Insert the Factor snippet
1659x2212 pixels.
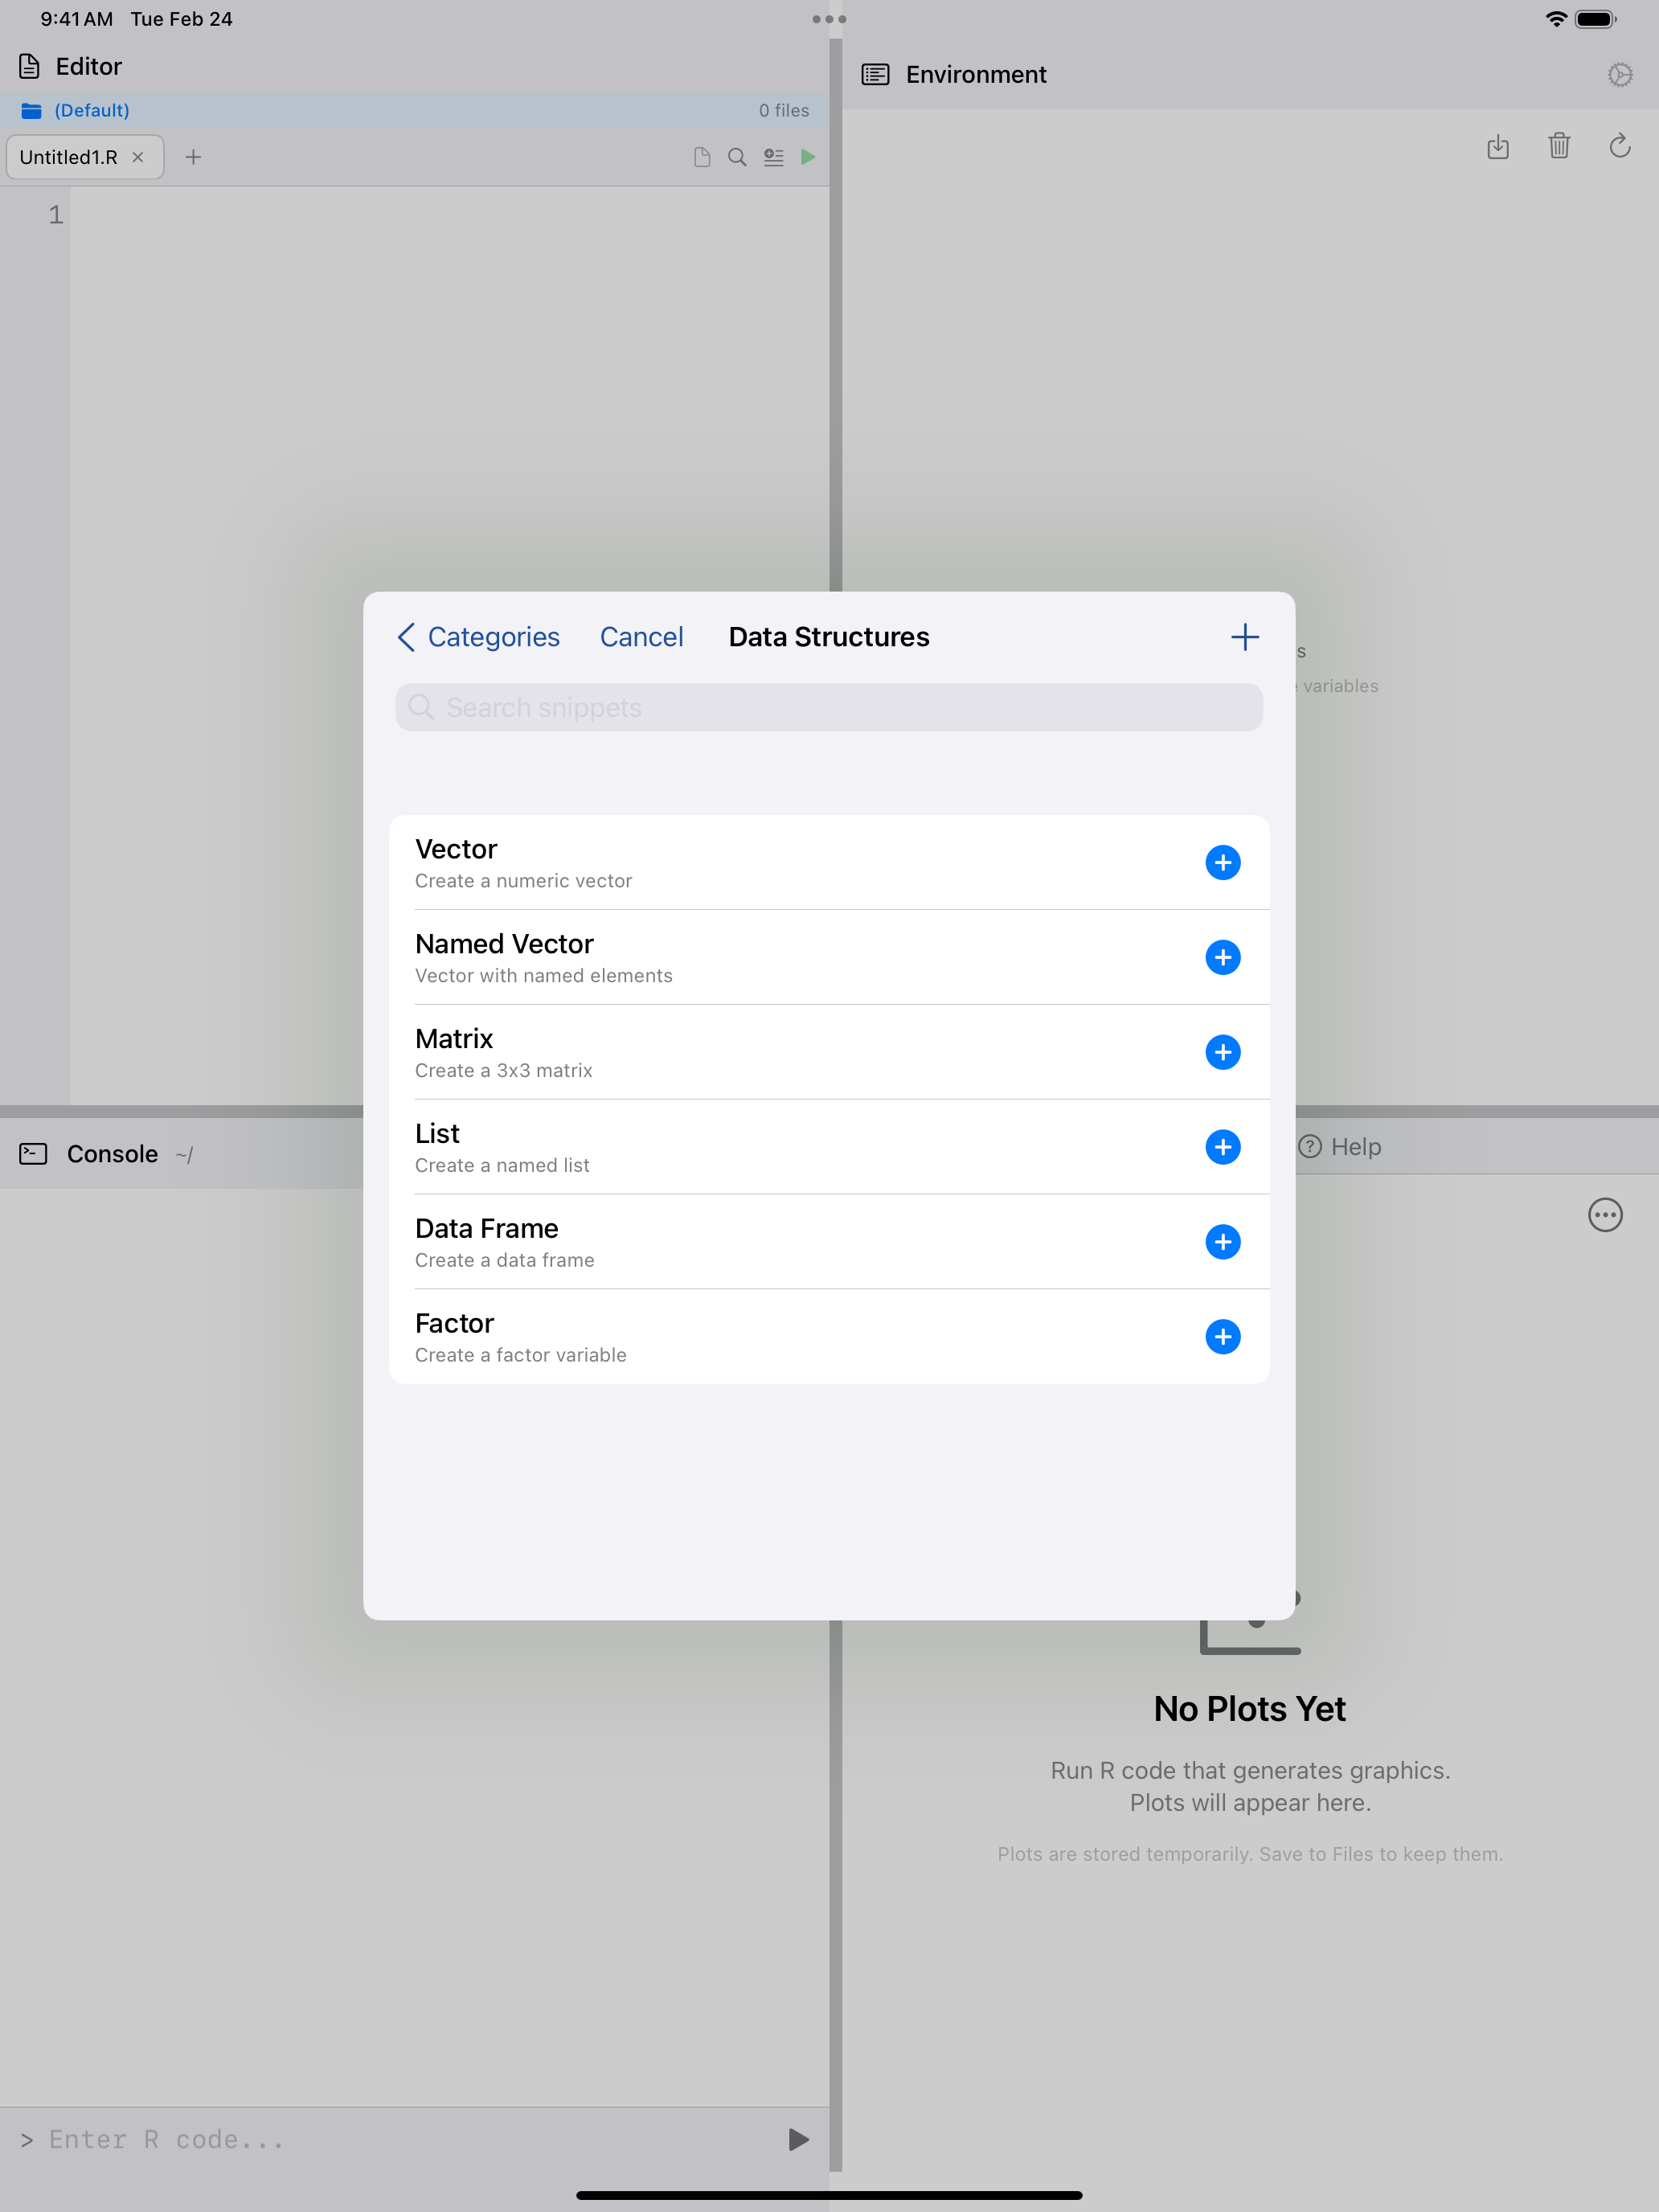pyautogui.click(x=1224, y=1337)
